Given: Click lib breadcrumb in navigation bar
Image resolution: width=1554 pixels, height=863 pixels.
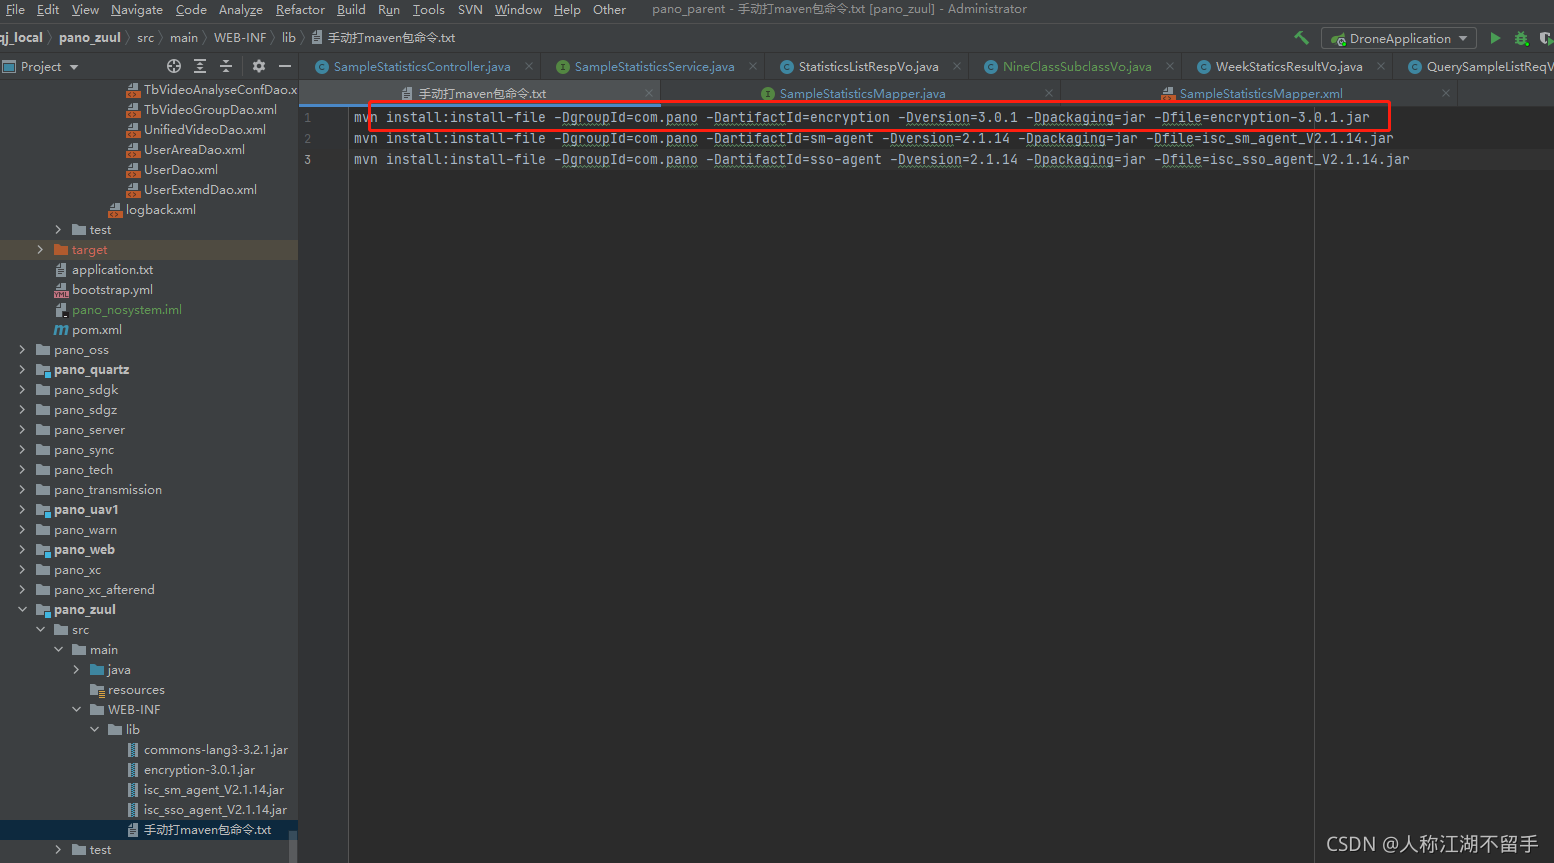Looking at the screenshot, I should [x=289, y=38].
